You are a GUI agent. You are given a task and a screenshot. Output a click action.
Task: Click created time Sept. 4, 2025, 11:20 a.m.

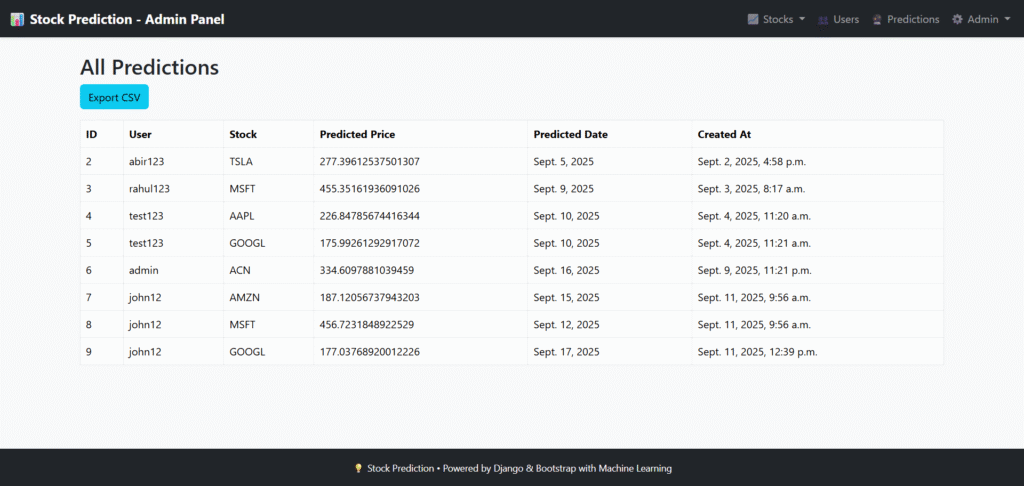click(754, 216)
